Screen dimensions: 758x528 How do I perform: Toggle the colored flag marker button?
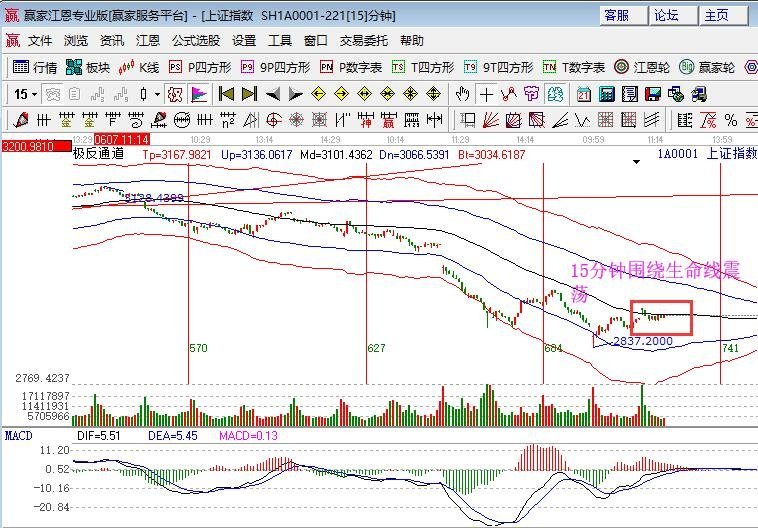click(199, 94)
